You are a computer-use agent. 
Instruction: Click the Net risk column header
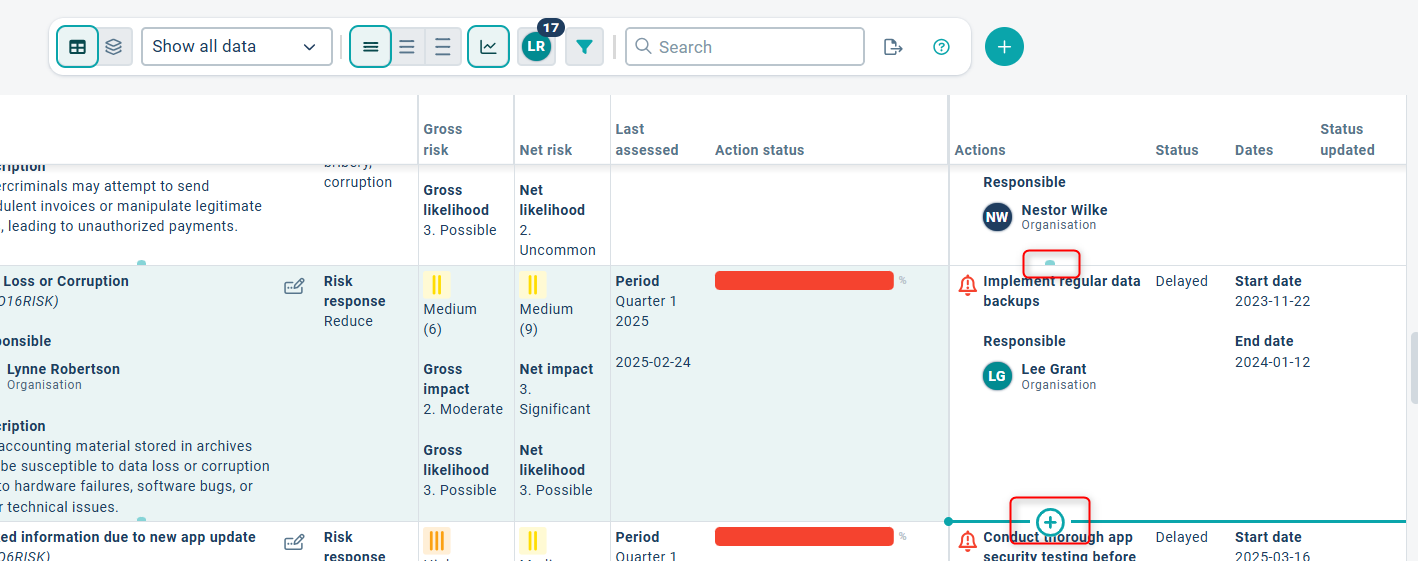[546, 150]
